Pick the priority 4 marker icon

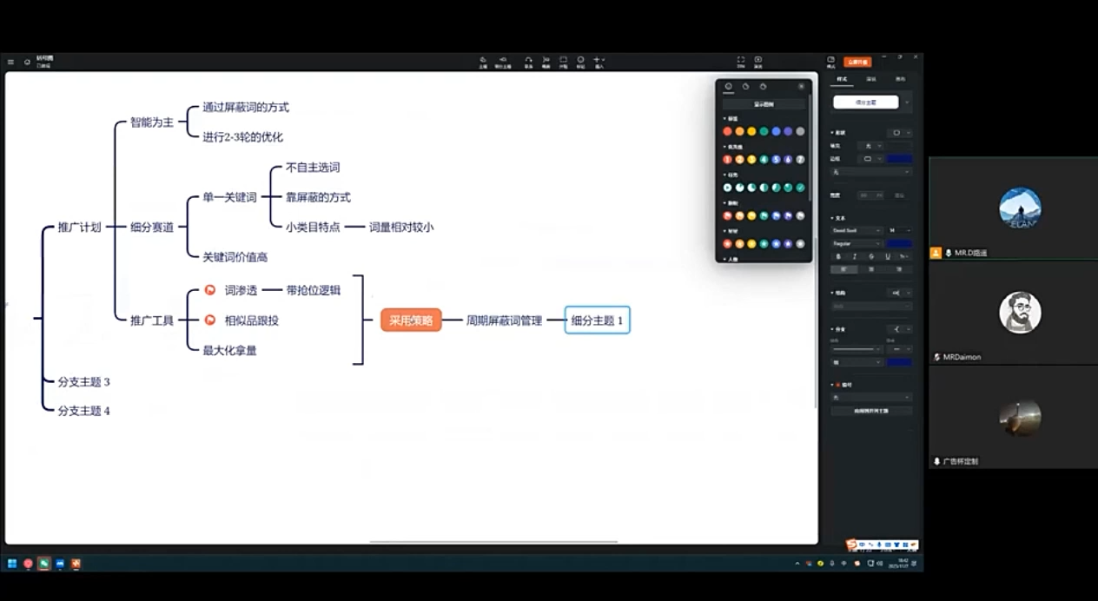(763, 159)
